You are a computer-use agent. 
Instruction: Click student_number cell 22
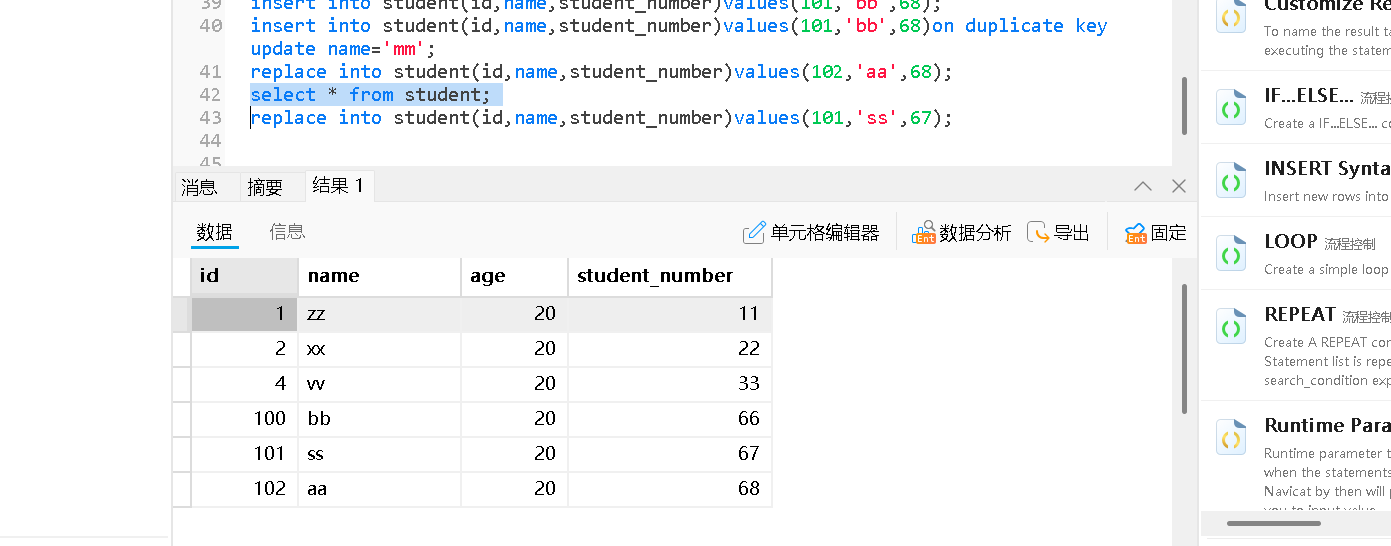[670, 349]
